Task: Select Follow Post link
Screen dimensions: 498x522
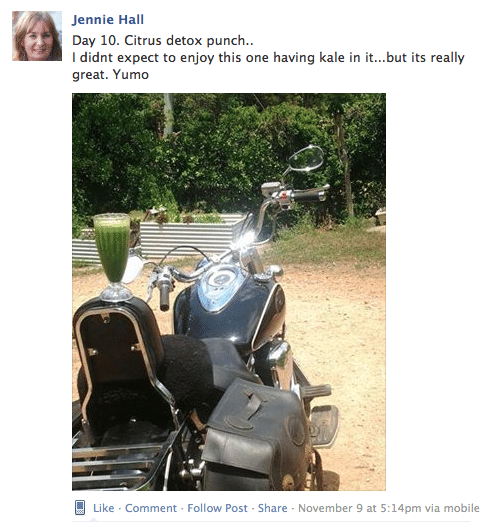Action: click(x=217, y=508)
